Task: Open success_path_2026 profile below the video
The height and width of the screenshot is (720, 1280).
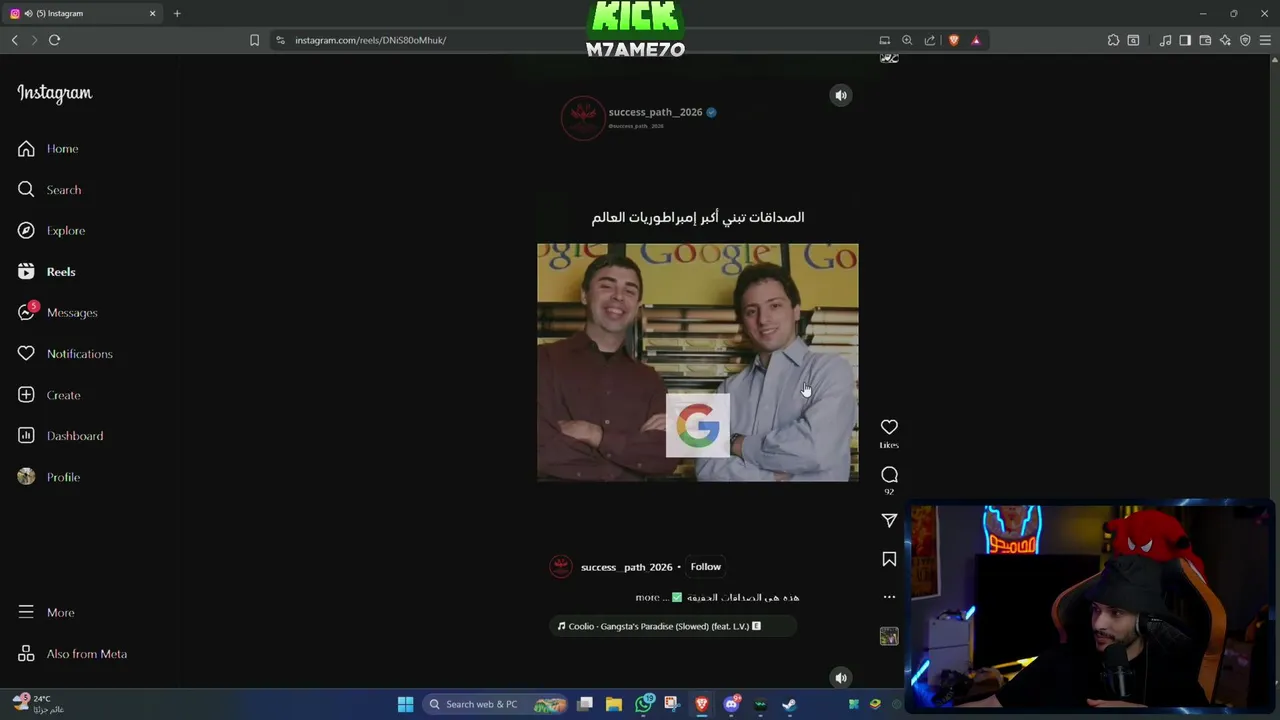Action: pyautogui.click(x=626, y=567)
